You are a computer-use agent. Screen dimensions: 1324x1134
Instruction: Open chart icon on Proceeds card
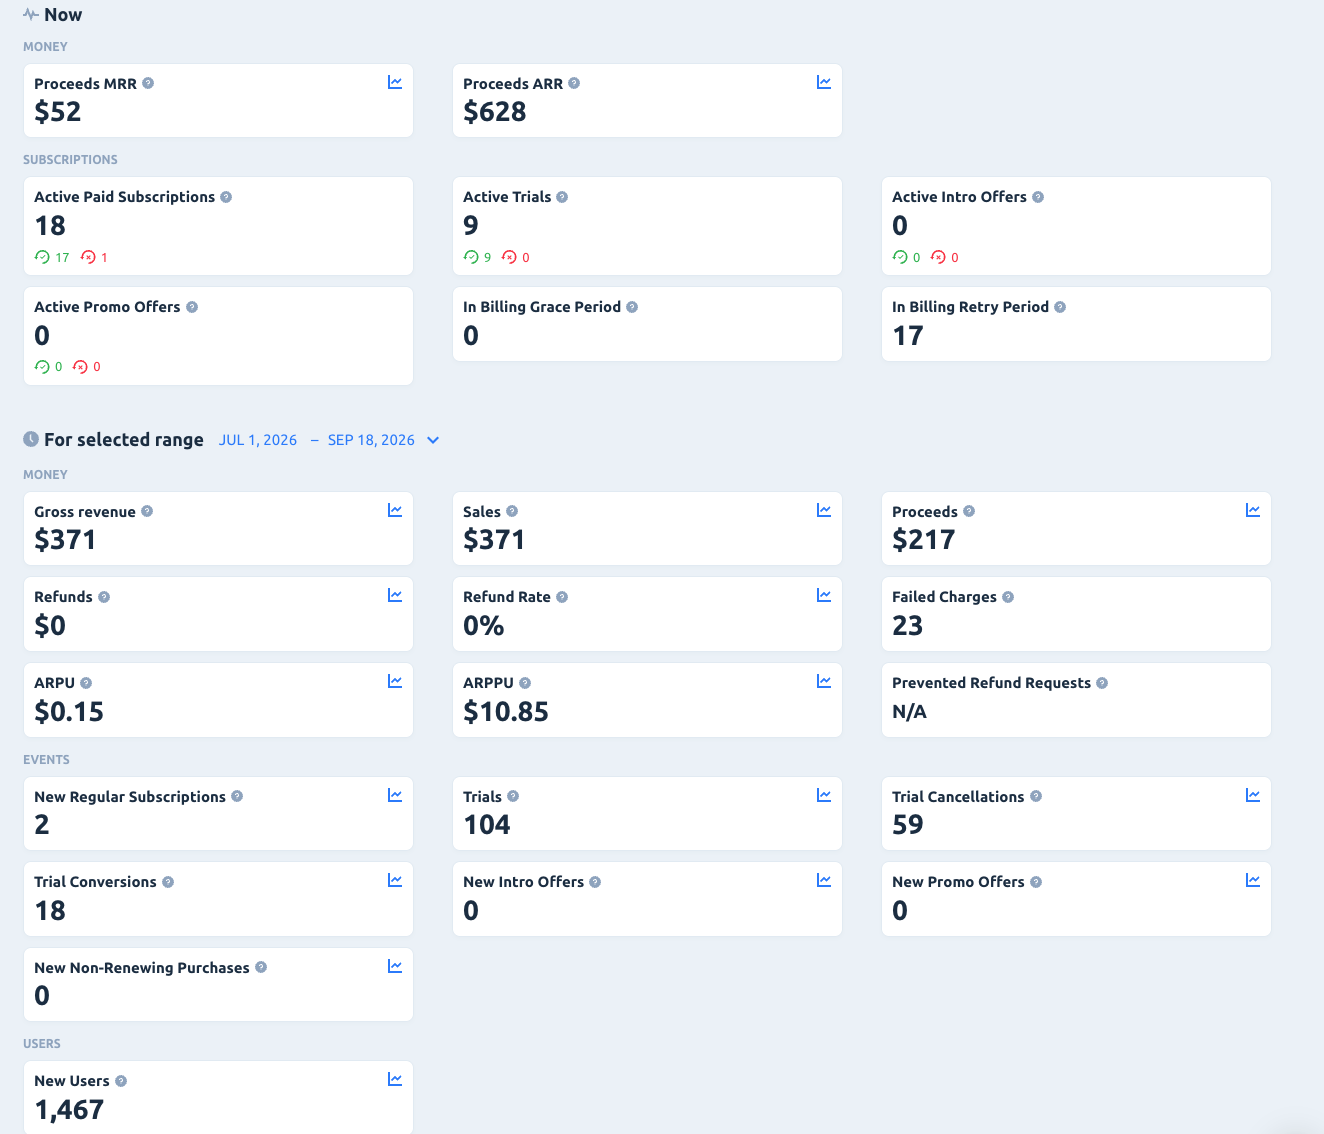click(x=1253, y=510)
